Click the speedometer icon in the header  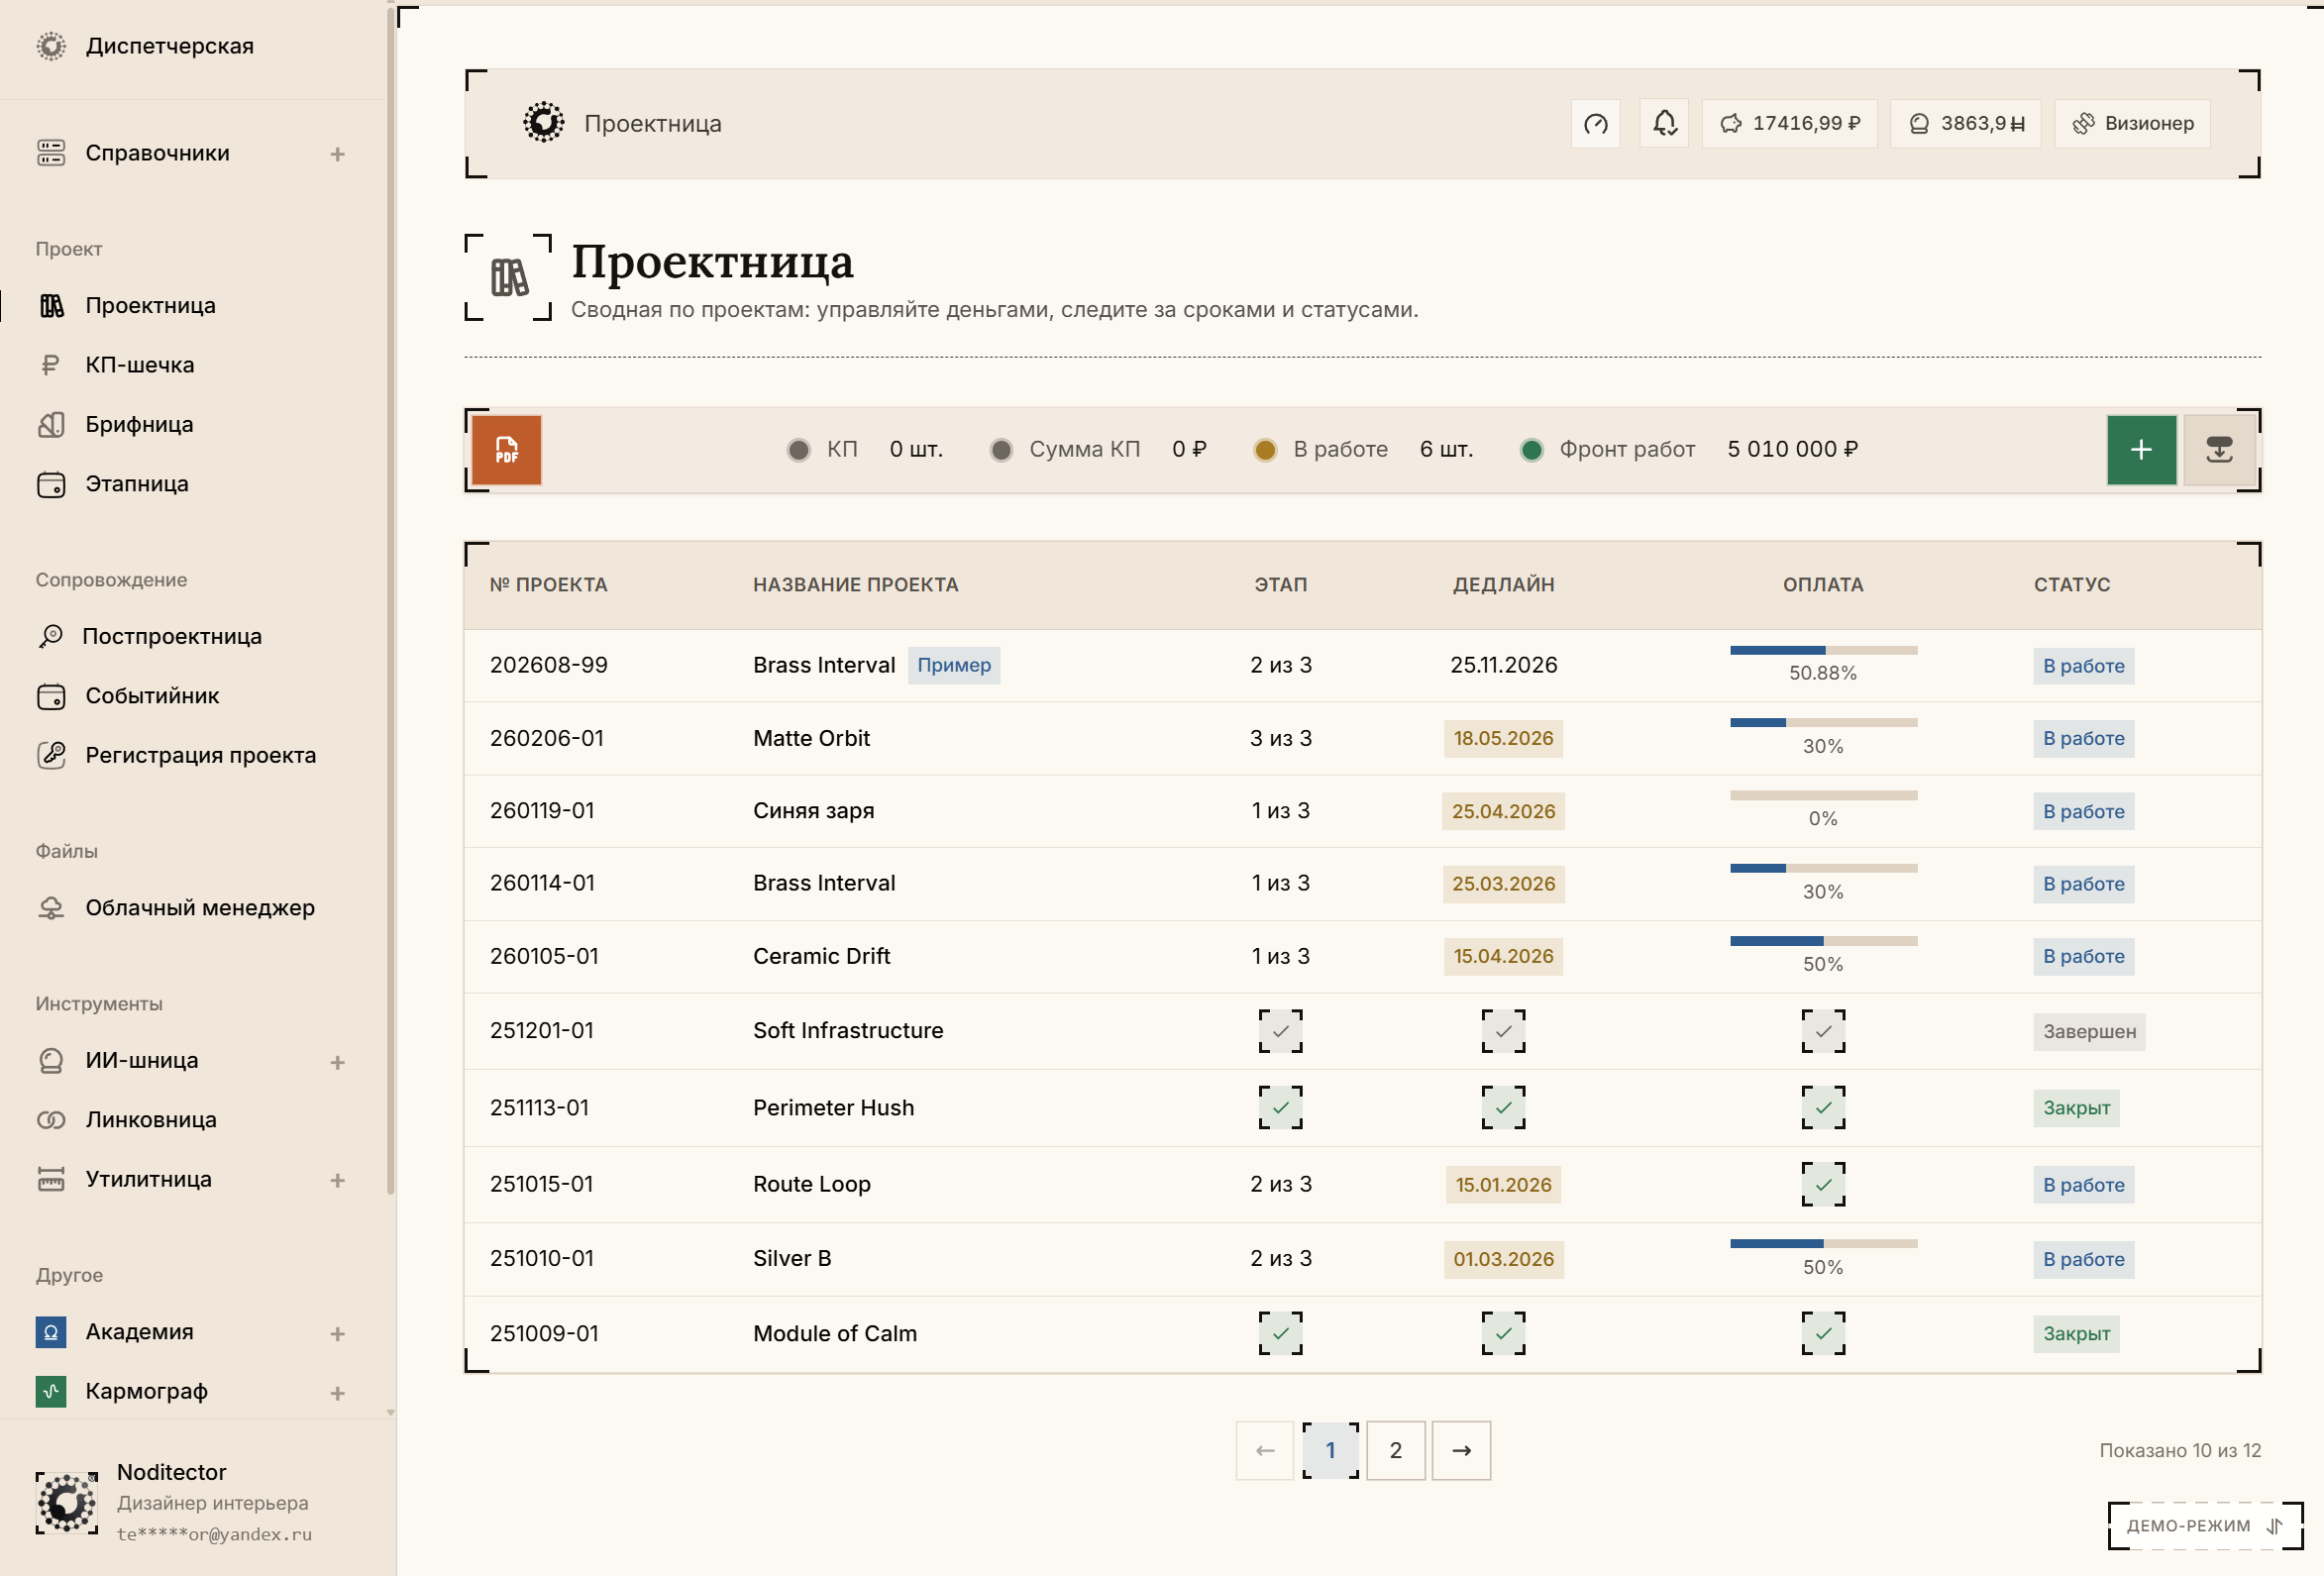pyautogui.click(x=1596, y=123)
